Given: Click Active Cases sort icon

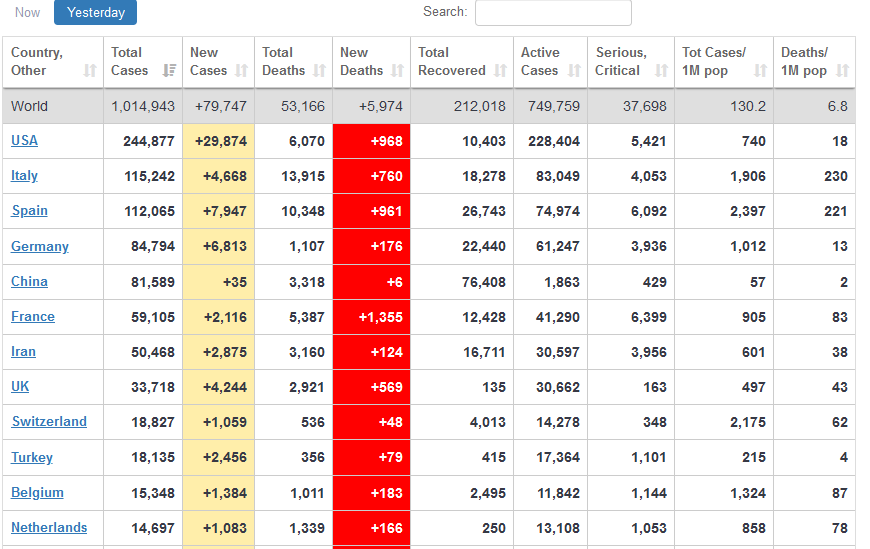Looking at the screenshot, I should pos(574,71).
